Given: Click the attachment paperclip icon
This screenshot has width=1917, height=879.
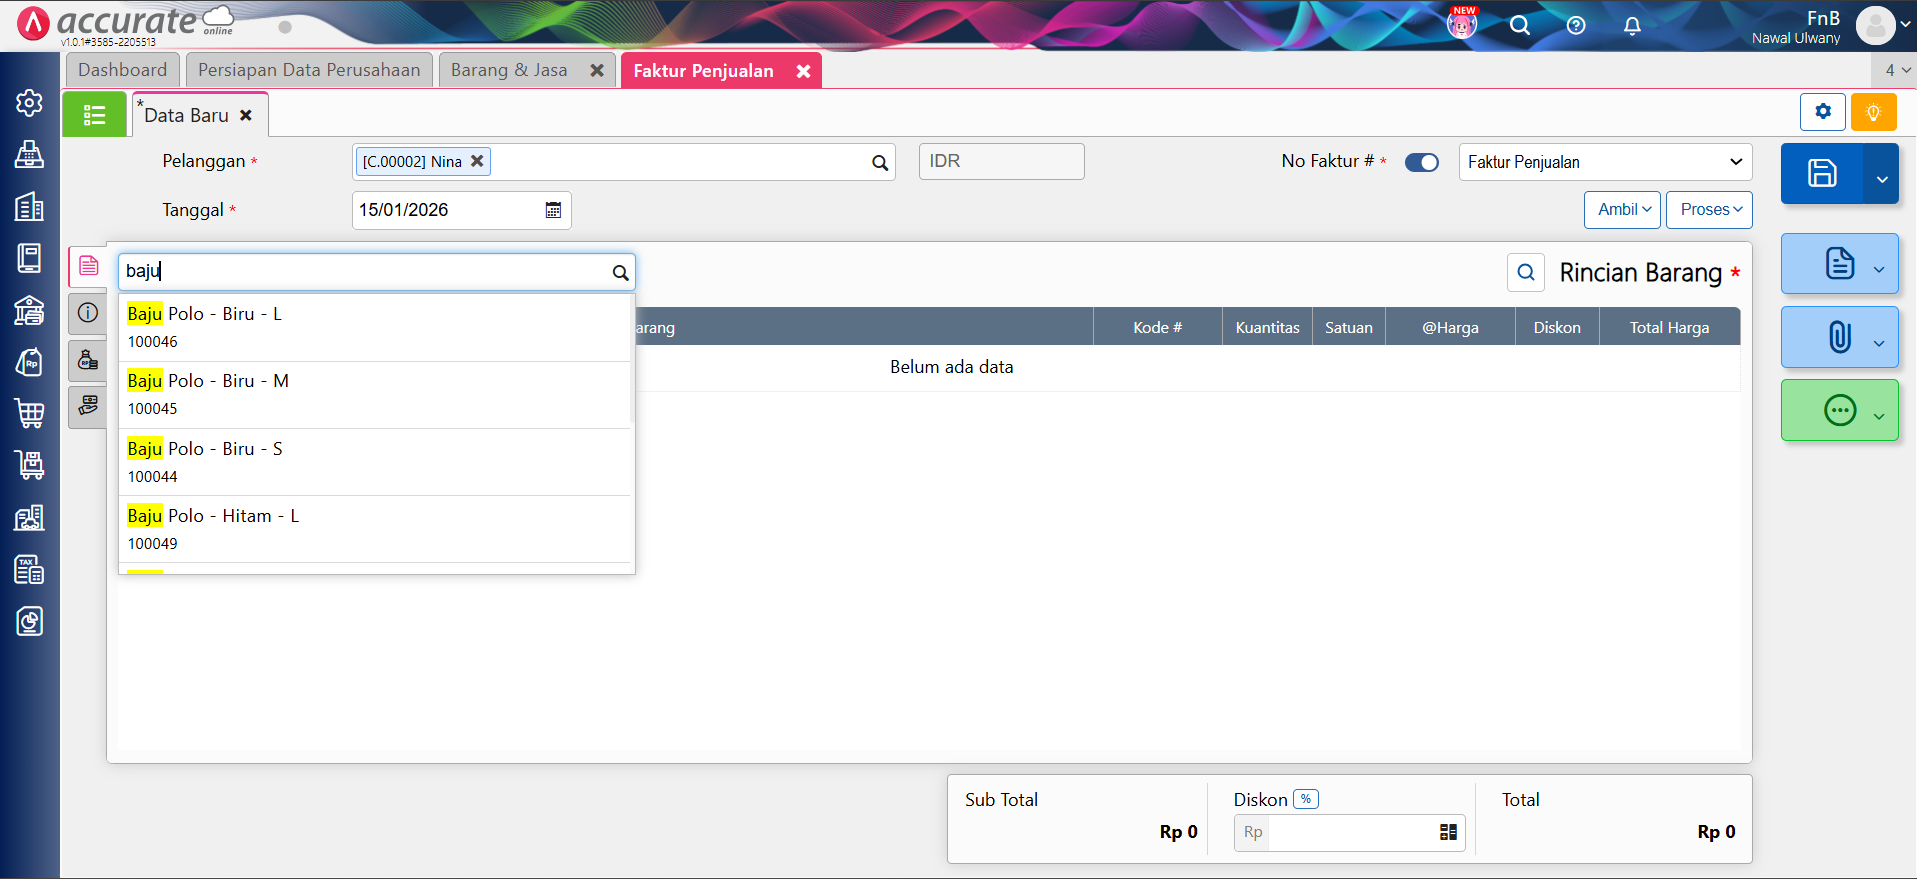Looking at the screenshot, I should coord(1839,338).
